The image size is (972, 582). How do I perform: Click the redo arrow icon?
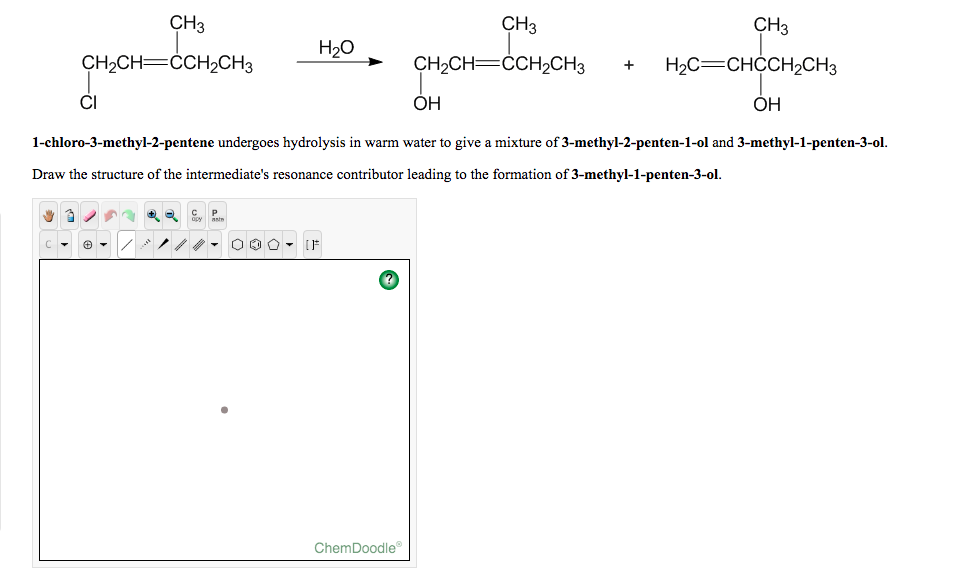click(x=130, y=215)
